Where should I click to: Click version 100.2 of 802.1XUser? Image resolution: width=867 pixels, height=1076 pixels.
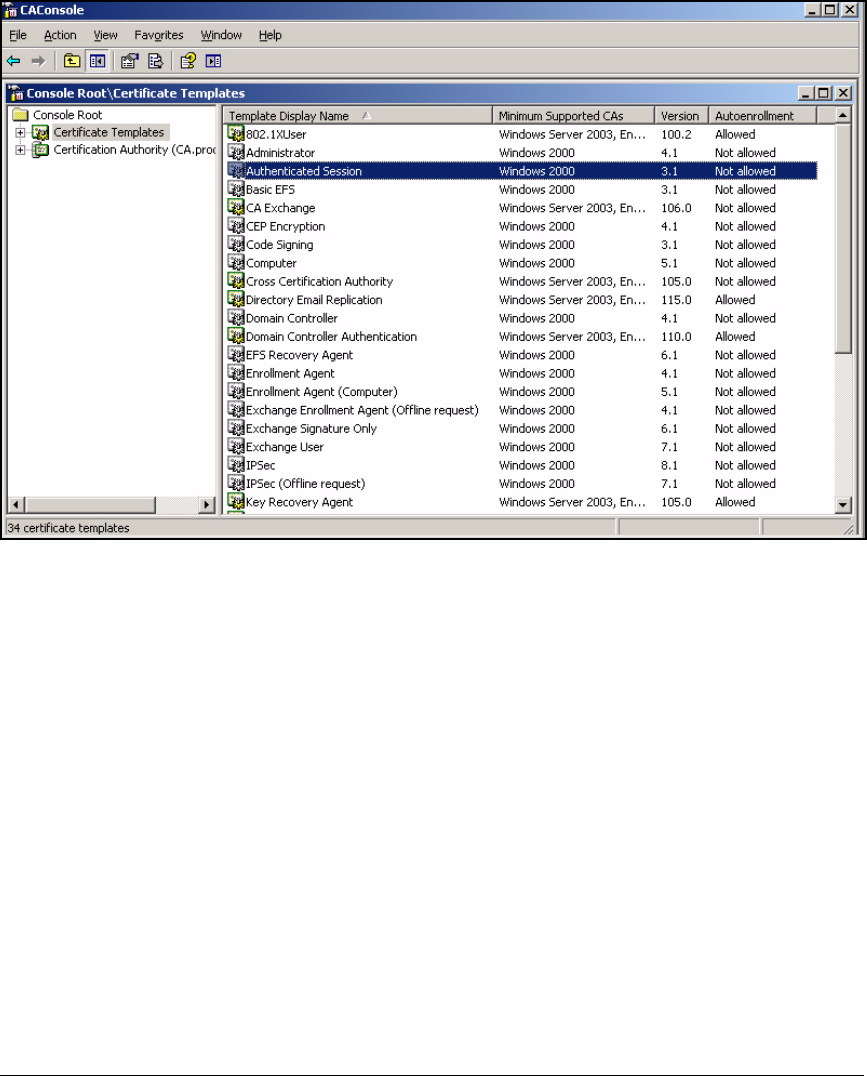point(676,134)
